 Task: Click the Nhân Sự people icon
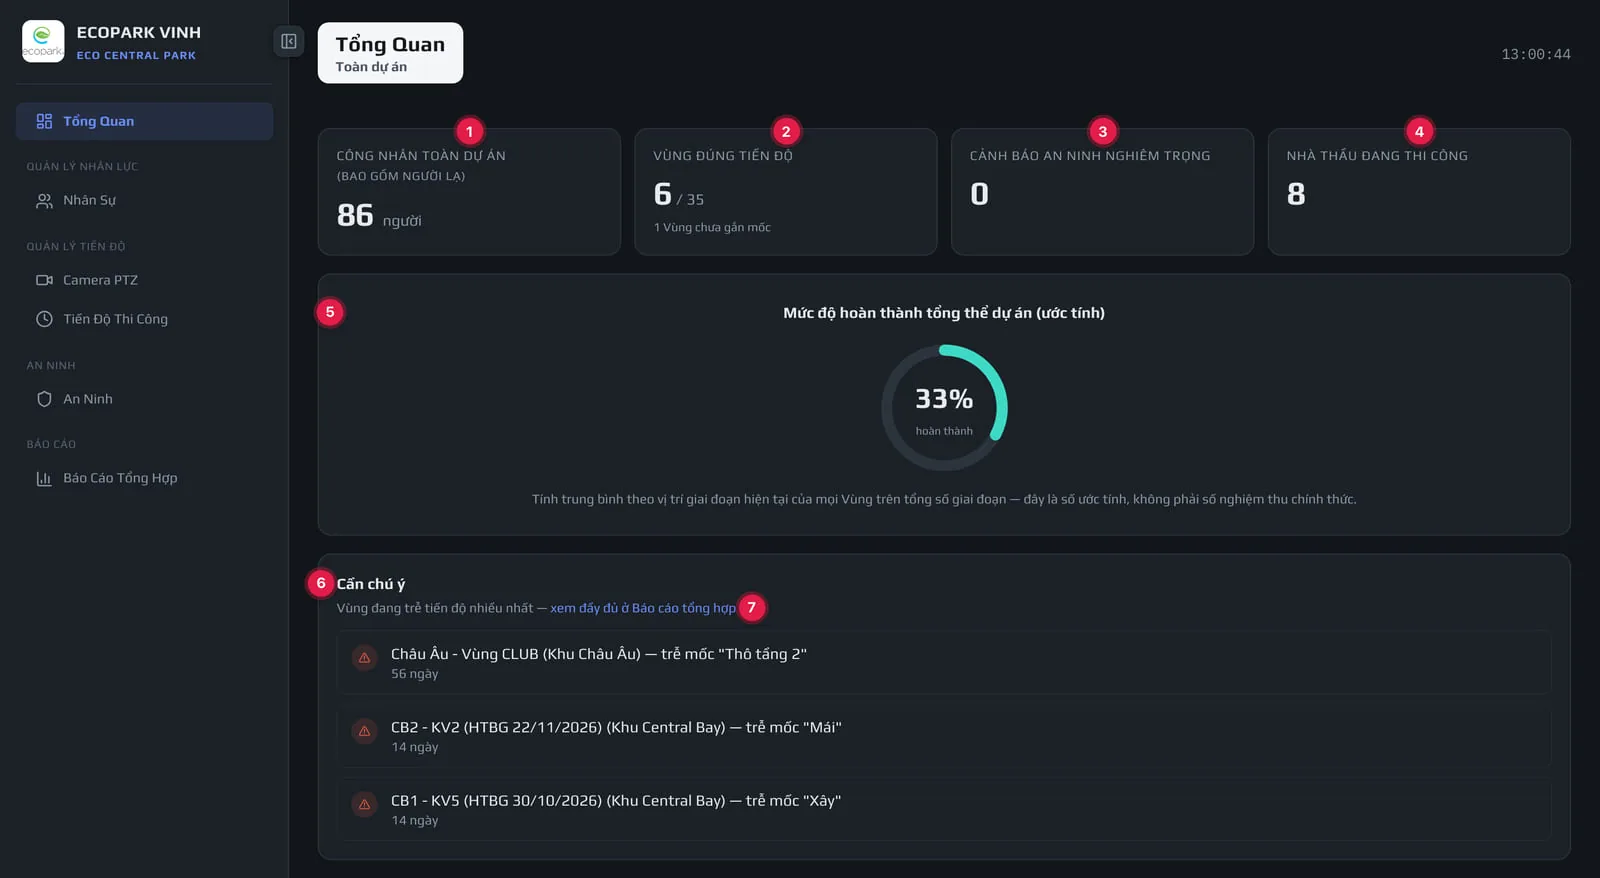coord(44,201)
